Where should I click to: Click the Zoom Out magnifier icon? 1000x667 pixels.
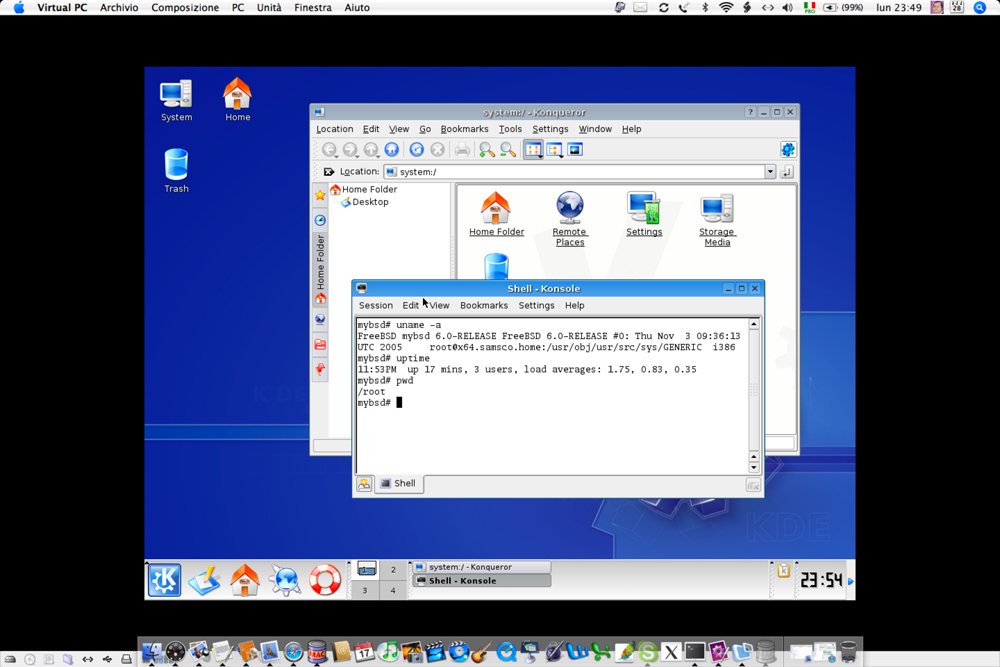coord(508,150)
